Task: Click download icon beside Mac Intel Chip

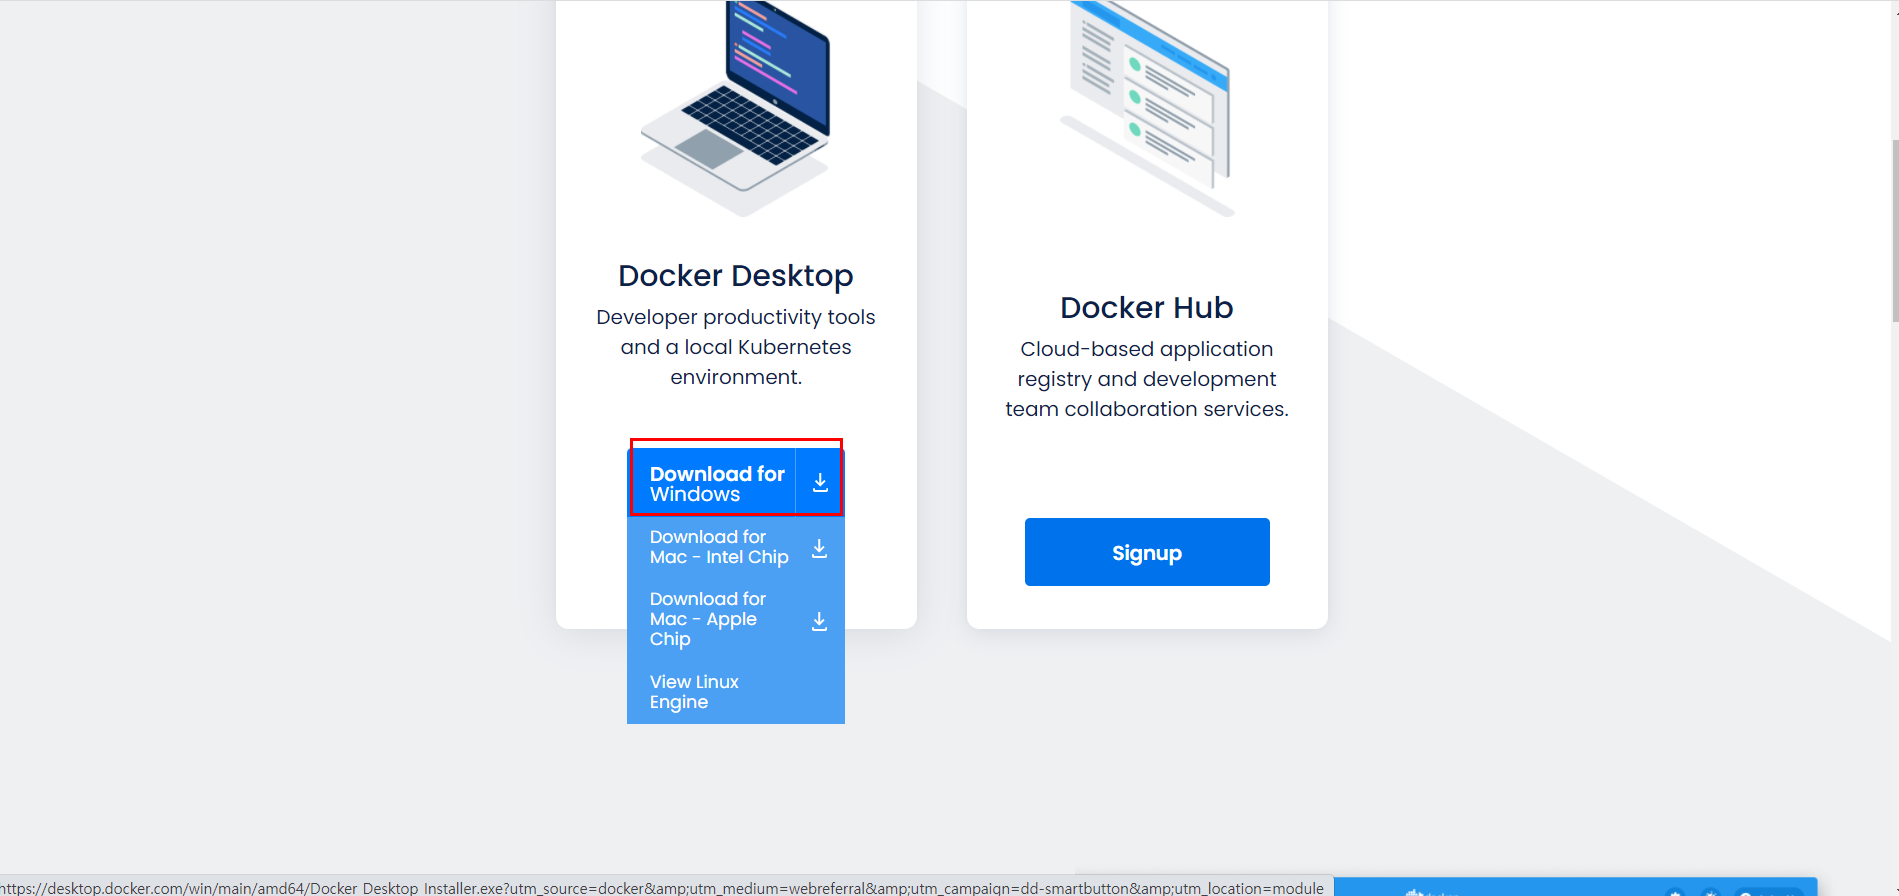Action: 819,549
